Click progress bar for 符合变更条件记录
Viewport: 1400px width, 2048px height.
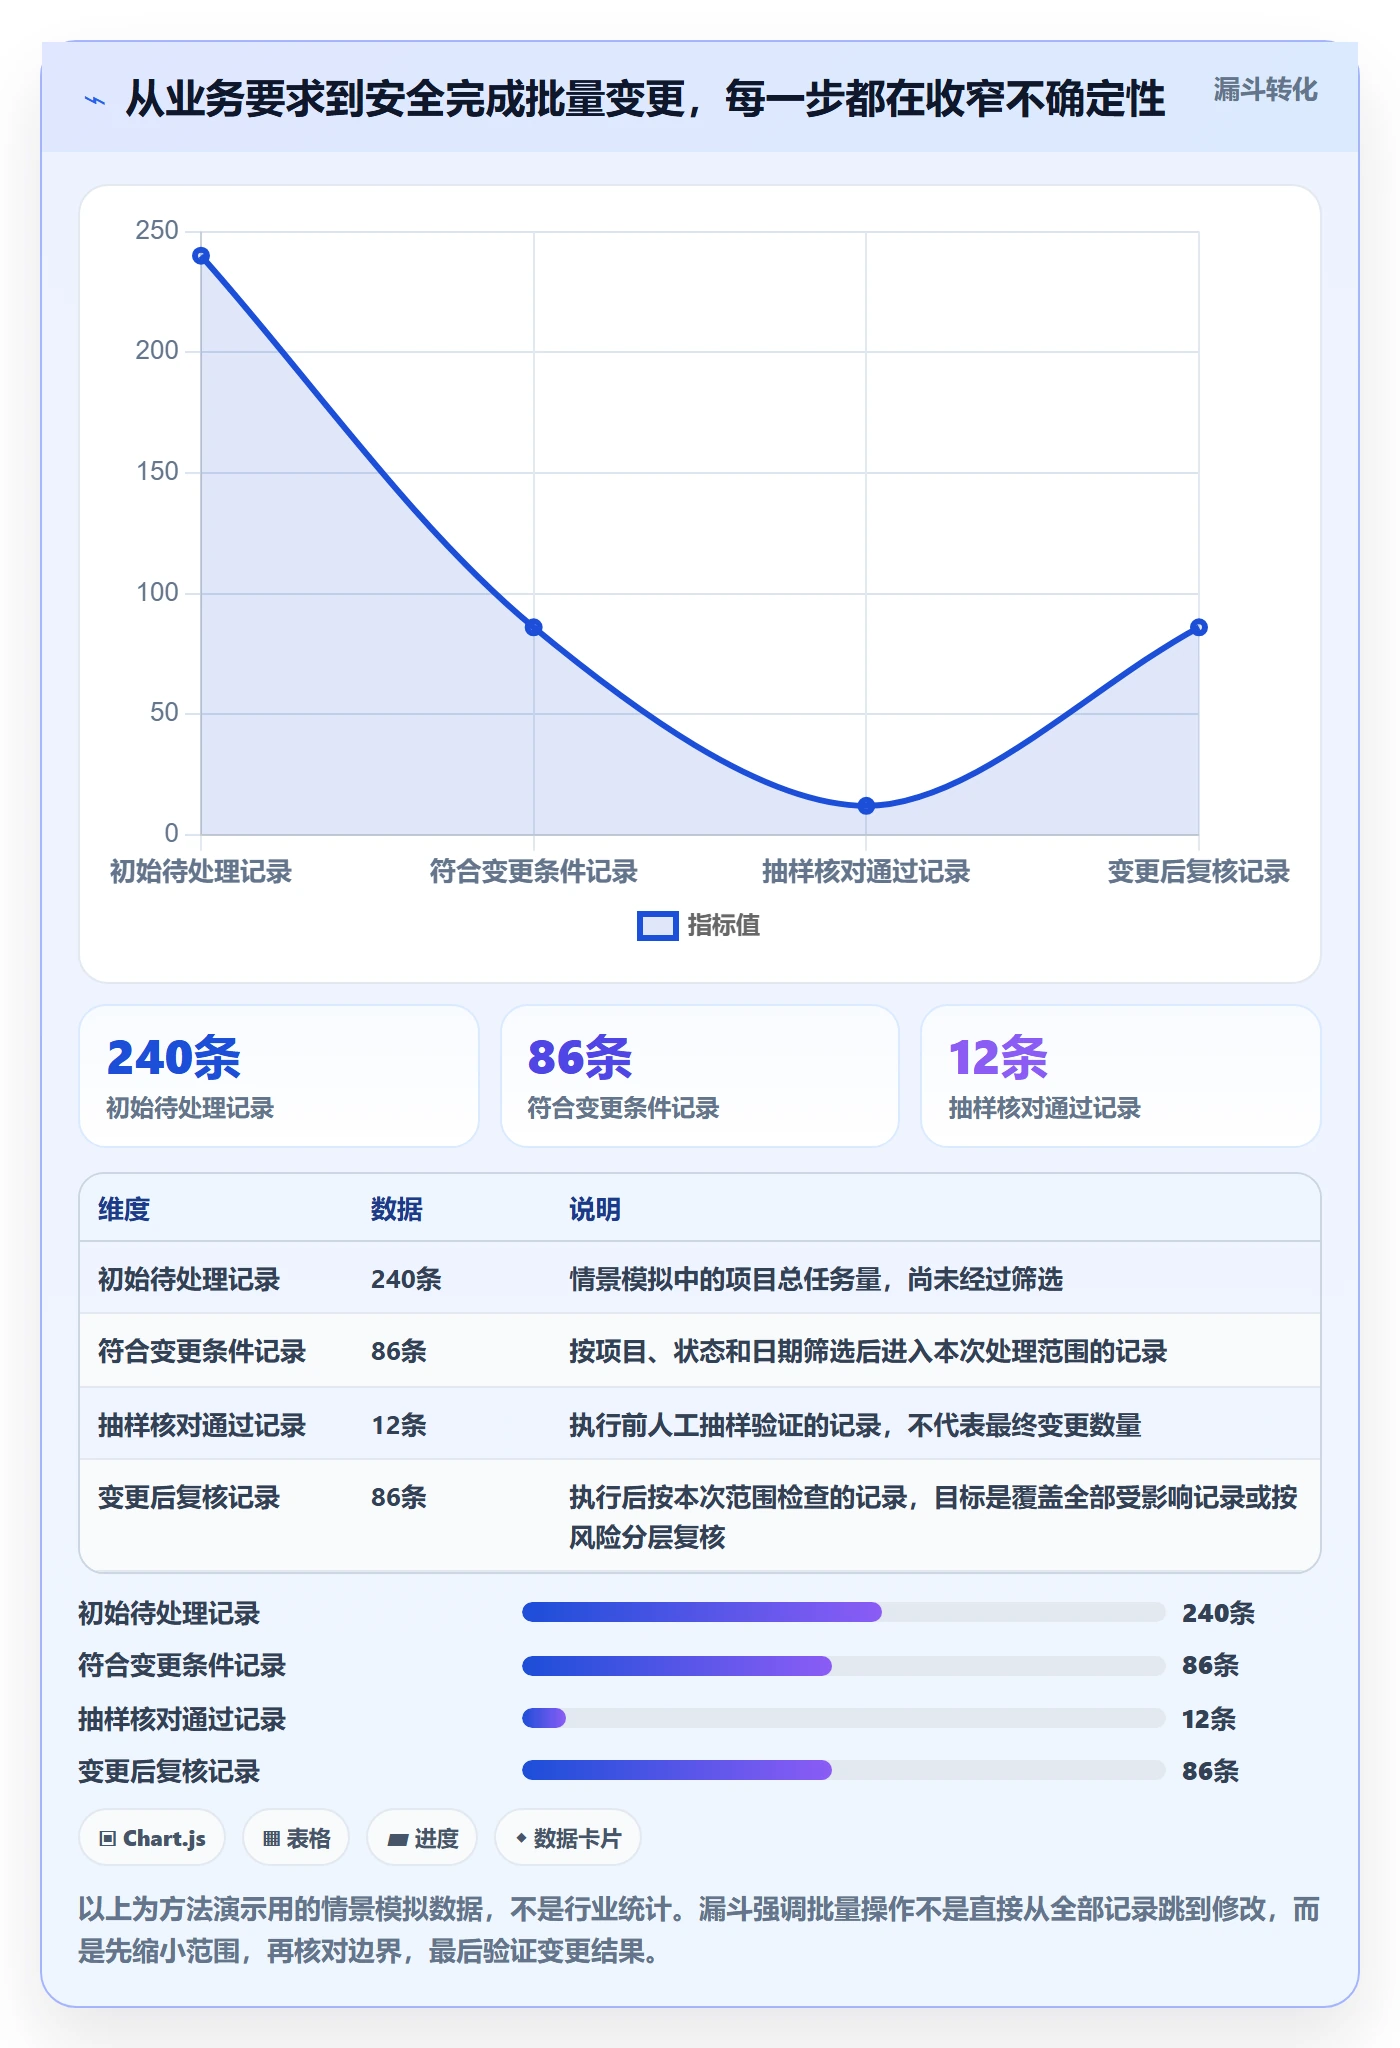click(x=843, y=1665)
